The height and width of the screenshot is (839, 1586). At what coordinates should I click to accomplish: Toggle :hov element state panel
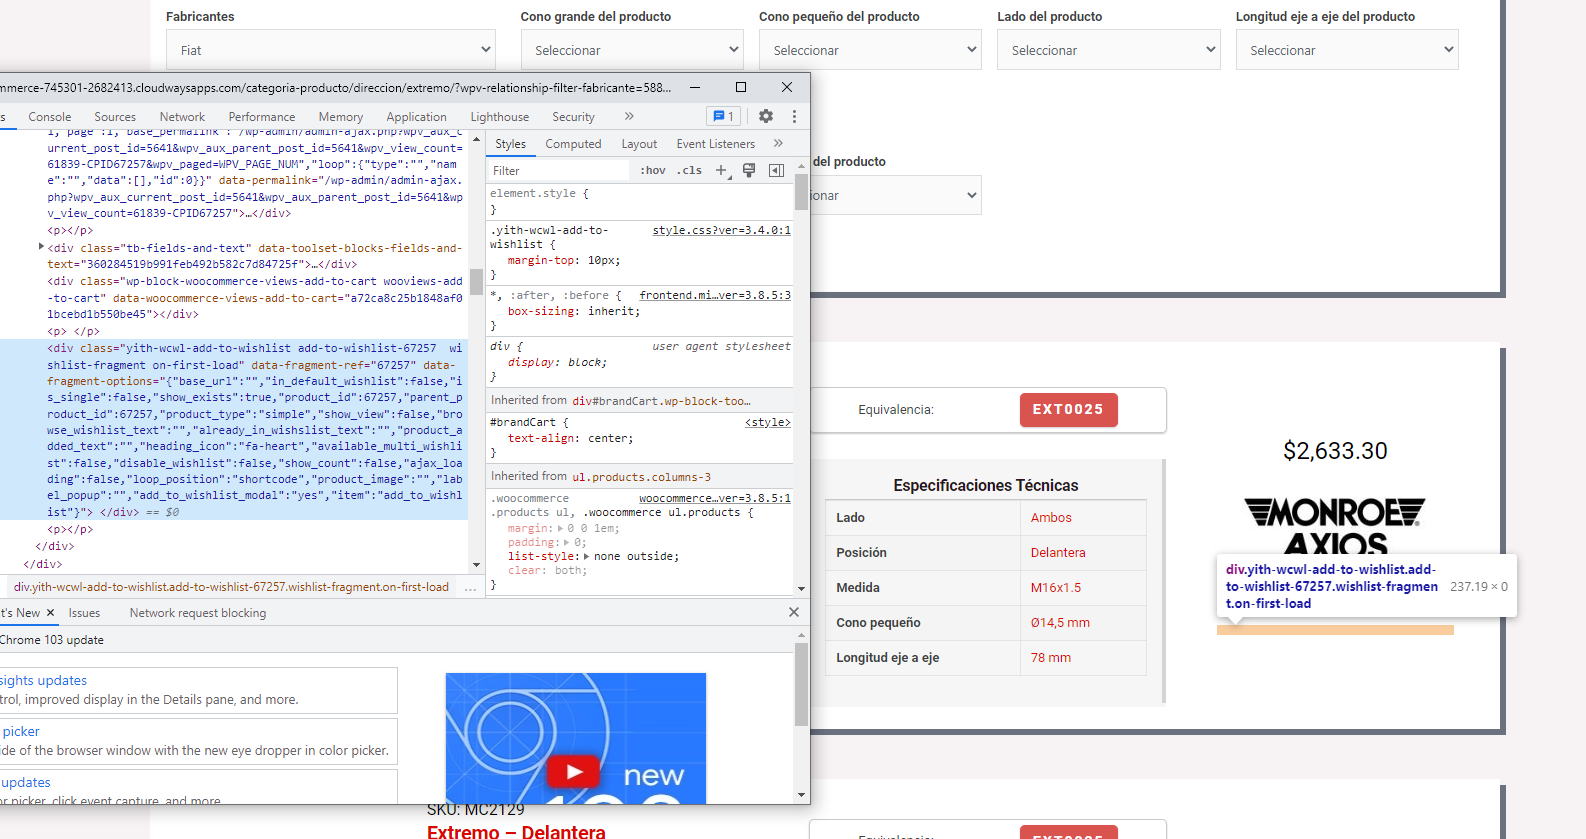click(x=653, y=170)
